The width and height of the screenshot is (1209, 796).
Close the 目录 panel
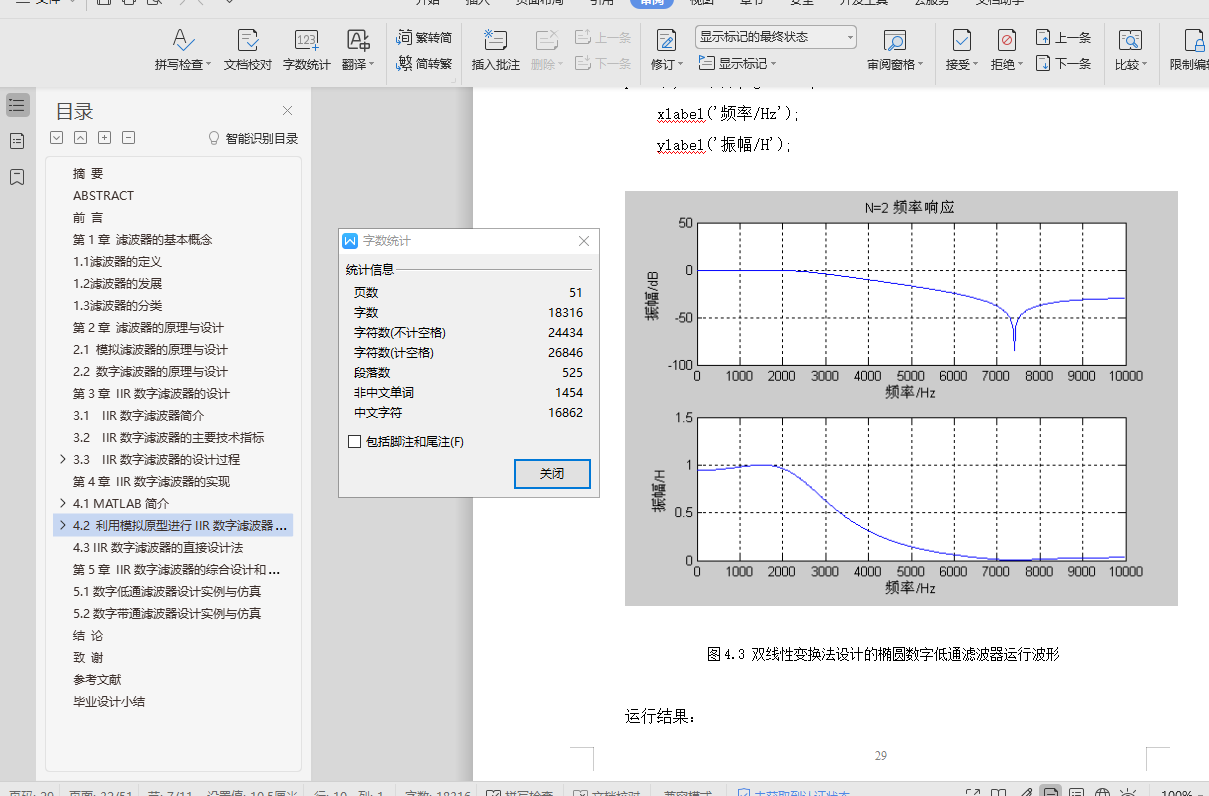coord(288,111)
